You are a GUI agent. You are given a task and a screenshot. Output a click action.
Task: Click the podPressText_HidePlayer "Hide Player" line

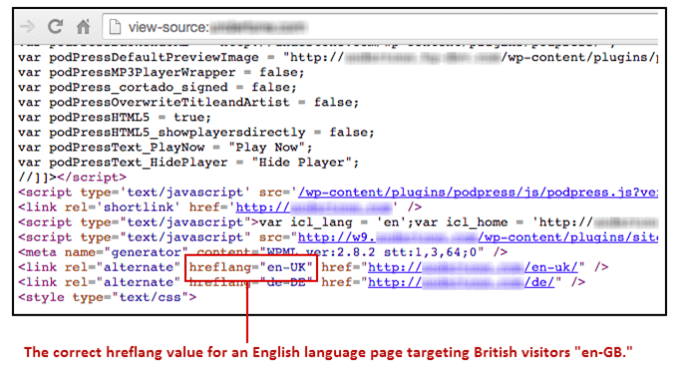click(188, 162)
